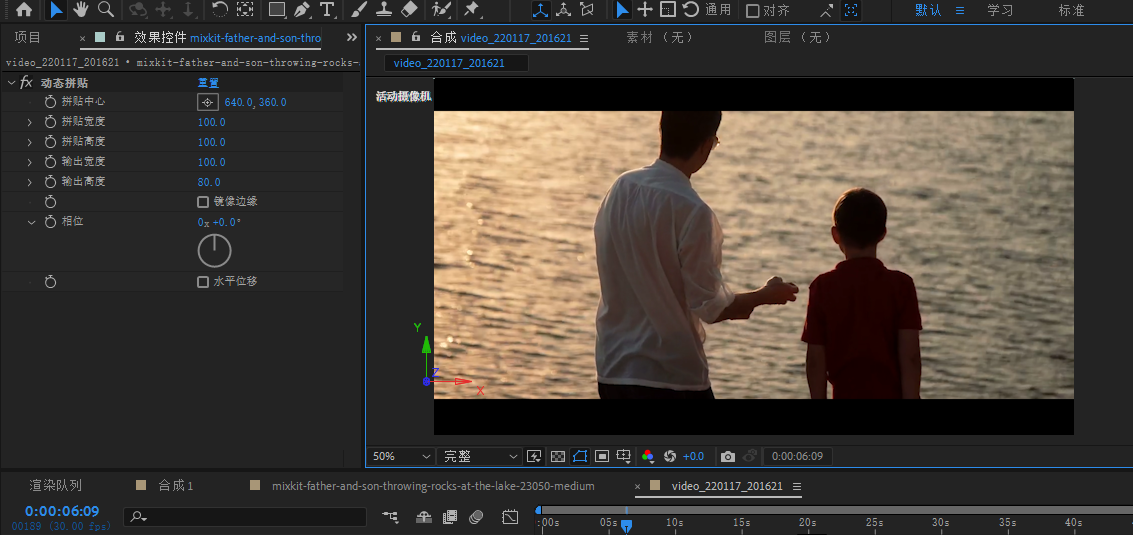The height and width of the screenshot is (535, 1133).
Task: Open the 50% magnification dropdown
Action: (401, 456)
